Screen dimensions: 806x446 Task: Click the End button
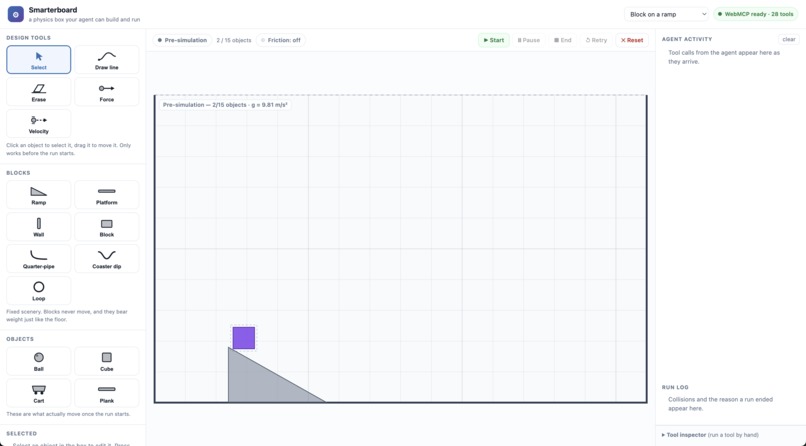562,40
